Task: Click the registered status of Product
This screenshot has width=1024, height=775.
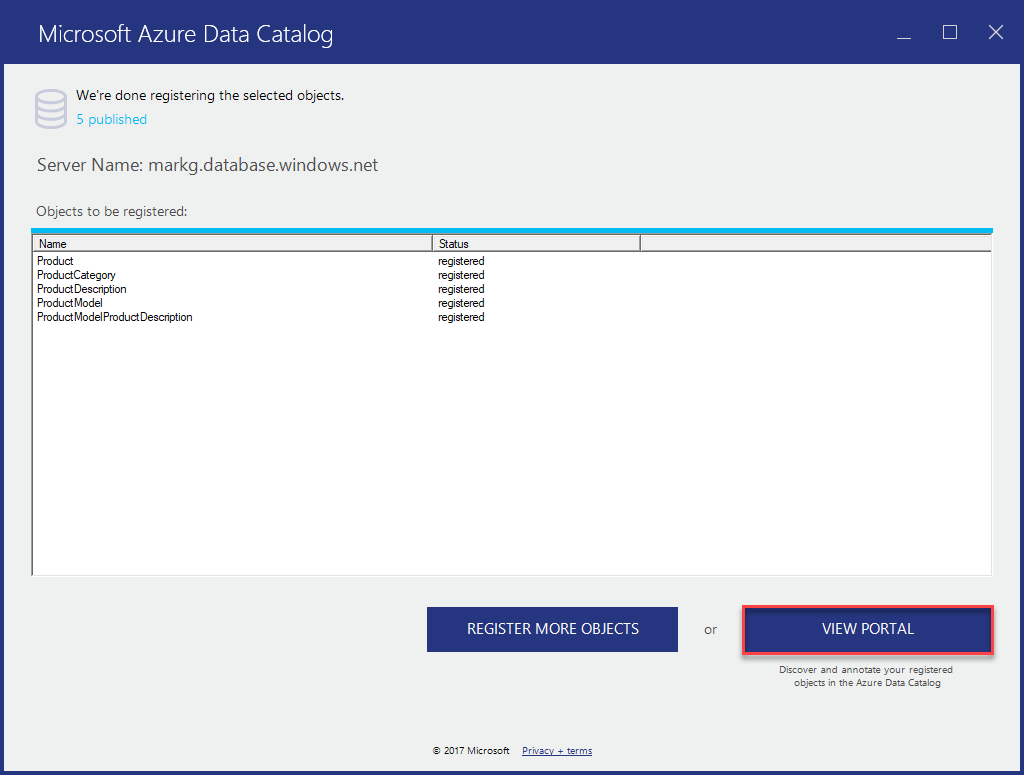Action: coord(461,261)
